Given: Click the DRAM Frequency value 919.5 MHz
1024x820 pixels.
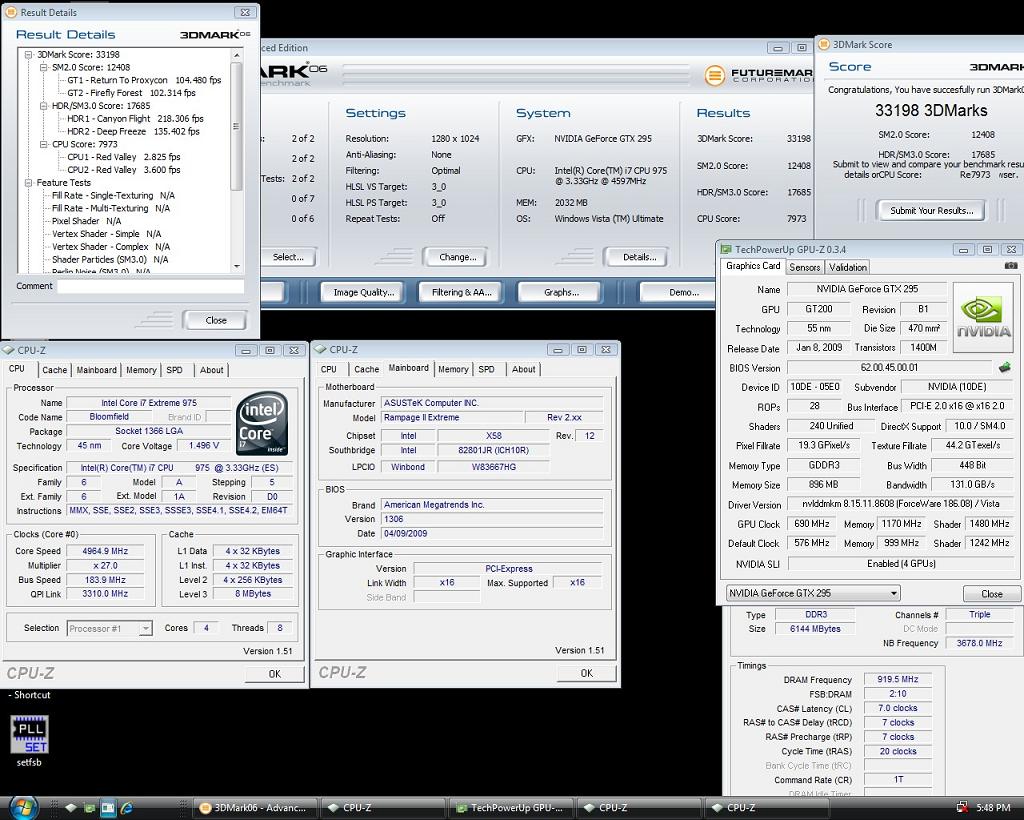Looking at the screenshot, I should 897,680.
